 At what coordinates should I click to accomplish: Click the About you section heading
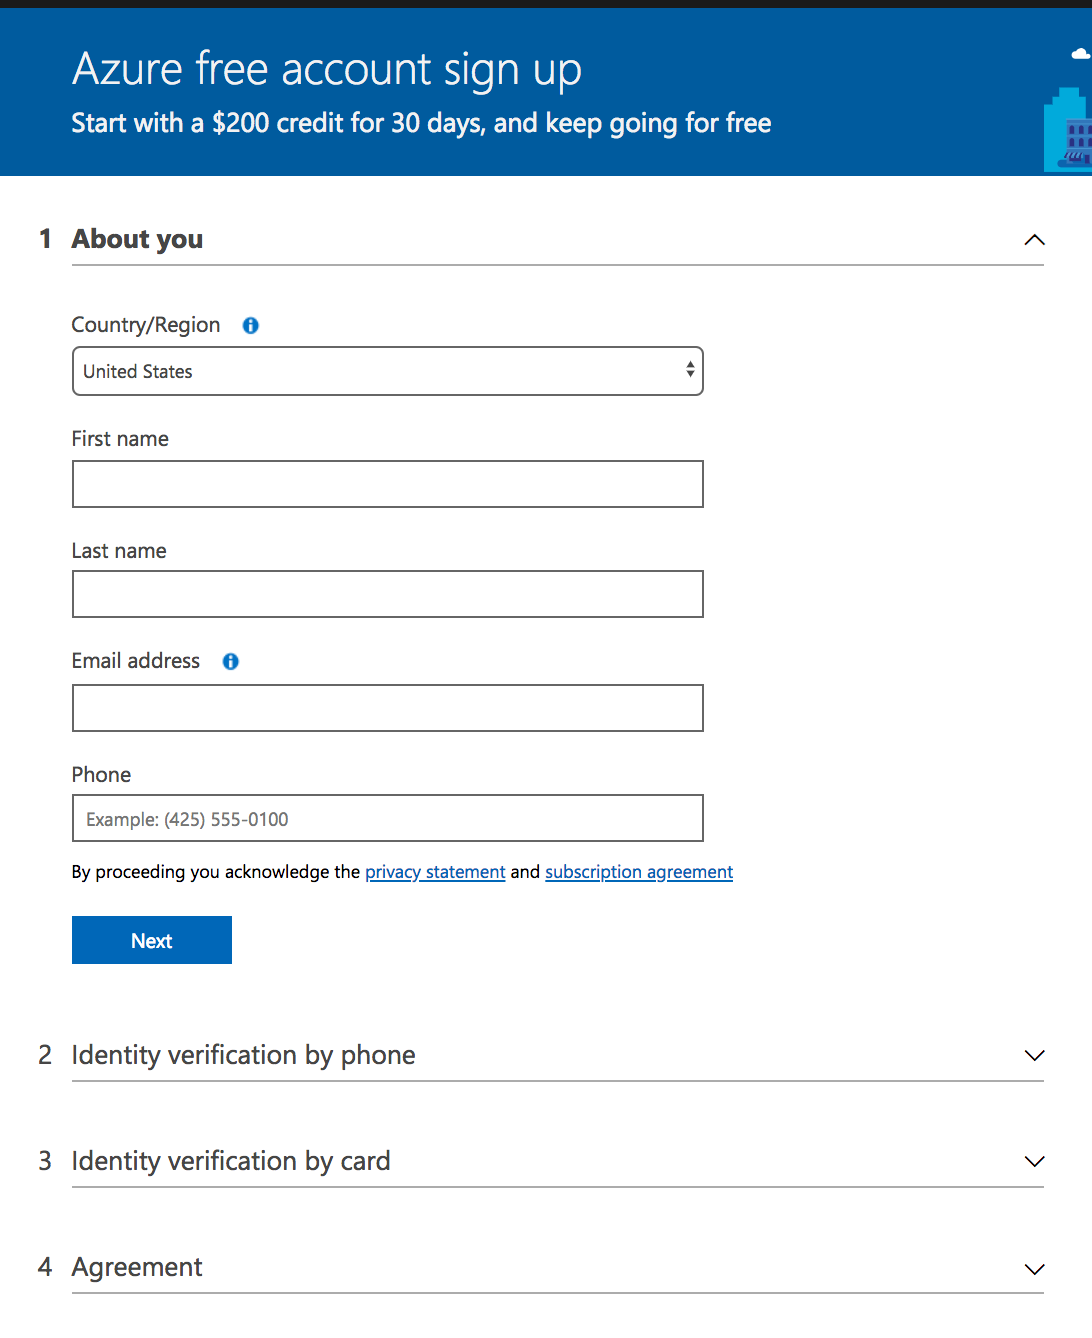click(137, 239)
